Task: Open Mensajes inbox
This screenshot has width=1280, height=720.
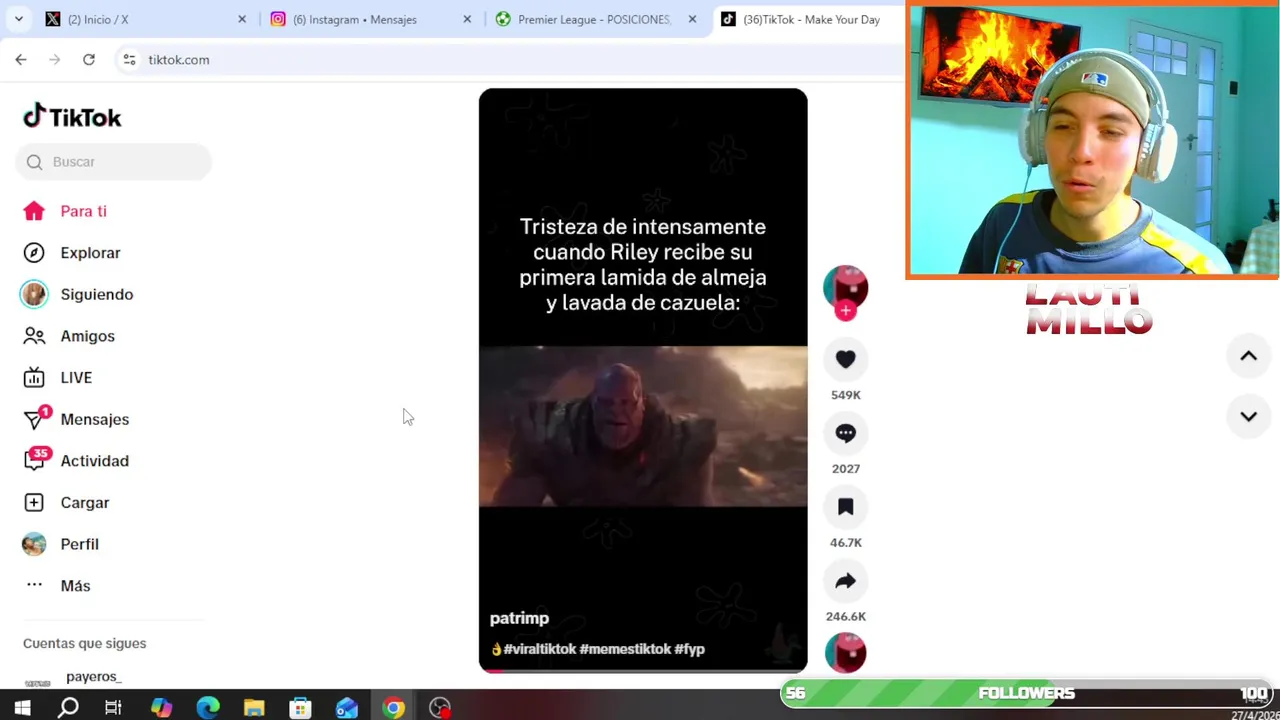Action: point(94,420)
